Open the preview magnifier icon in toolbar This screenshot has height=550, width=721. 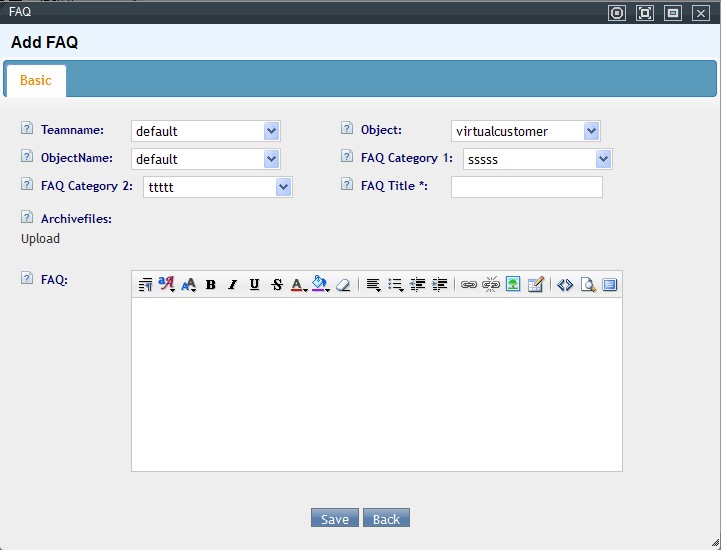588,285
